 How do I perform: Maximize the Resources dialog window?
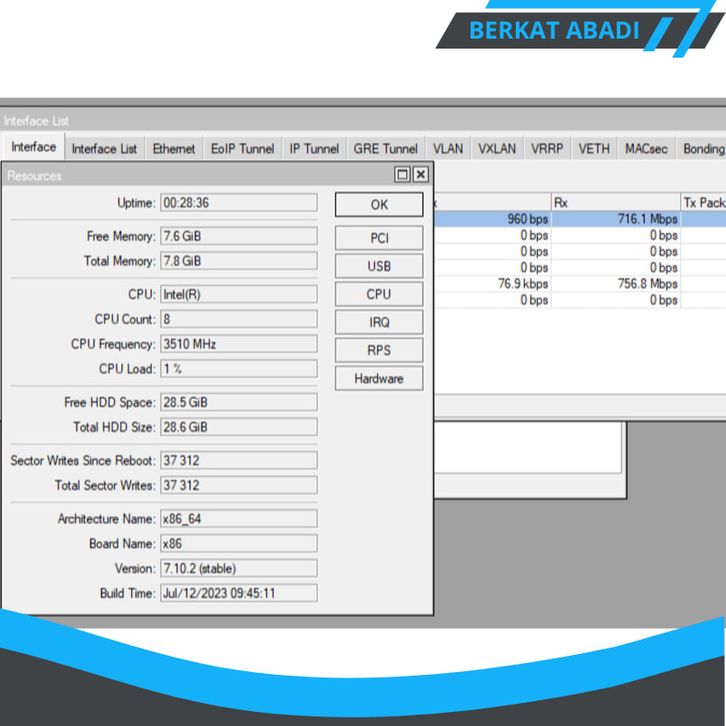404,175
